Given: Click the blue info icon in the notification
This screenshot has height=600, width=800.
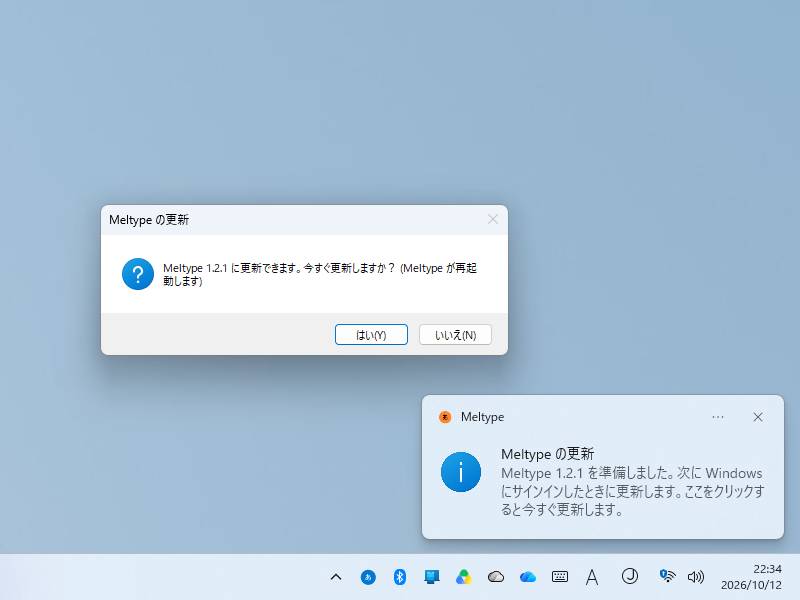Looking at the screenshot, I should (x=461, y=472).
